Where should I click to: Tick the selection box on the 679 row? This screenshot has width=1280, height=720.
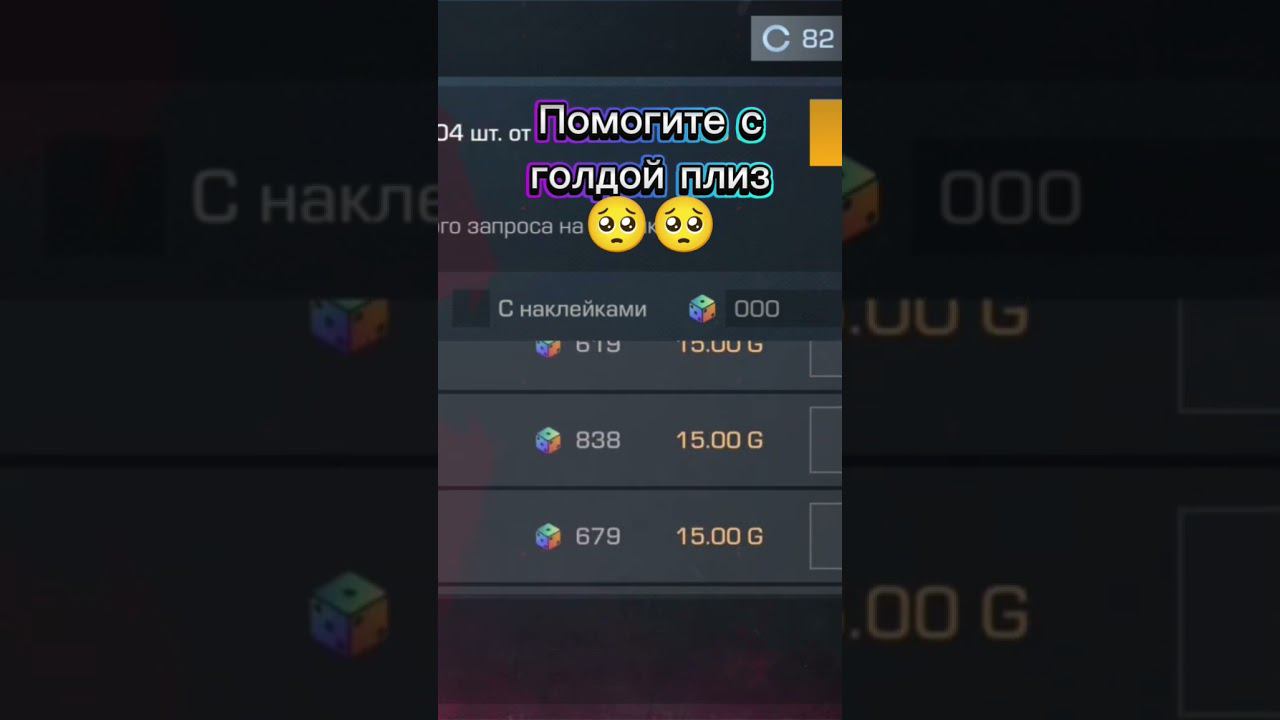(825, 536)
